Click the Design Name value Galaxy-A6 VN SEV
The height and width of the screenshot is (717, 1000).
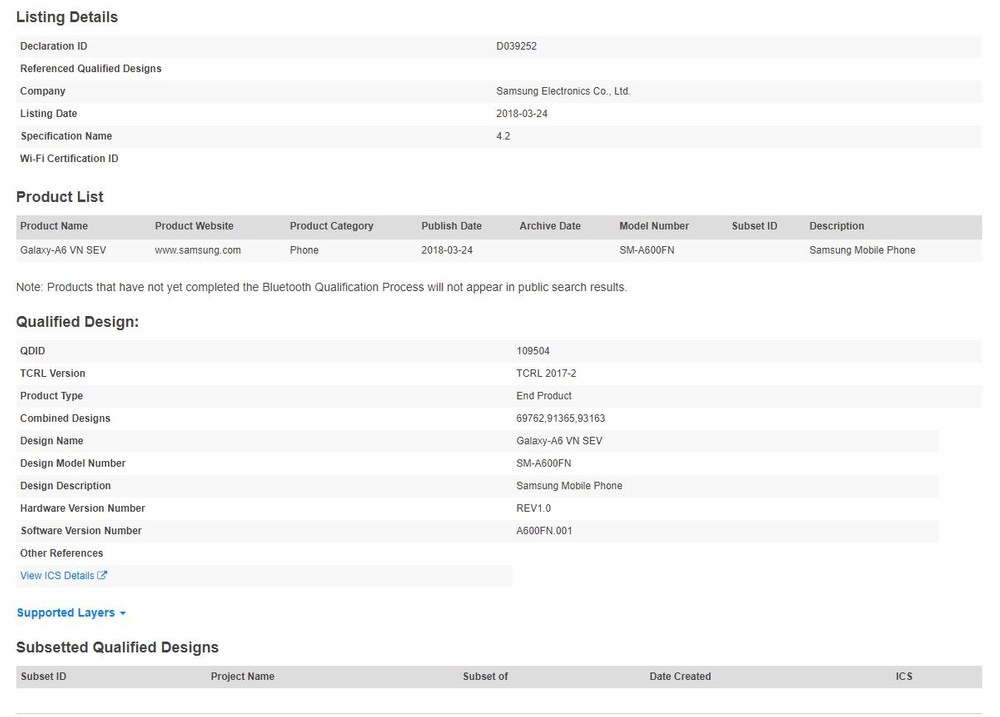click(559, 441)
